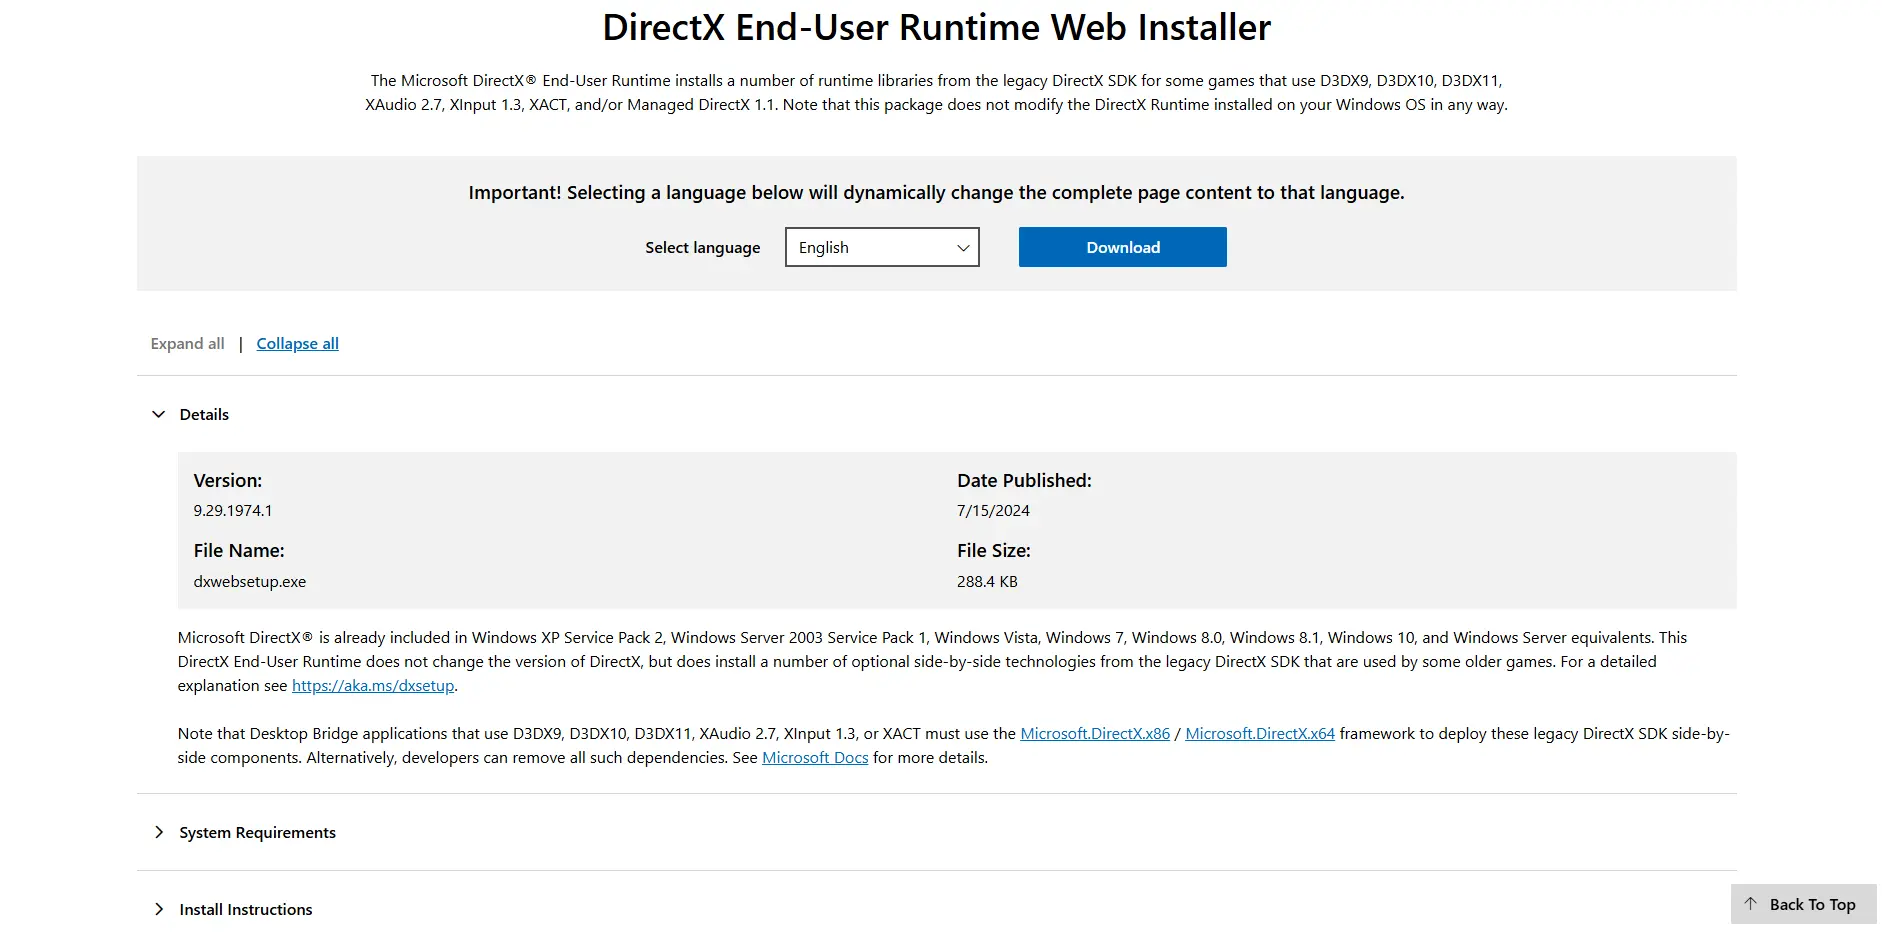The height and width of the screenshot is (932, 1882).
Task: Expand the Install Instructions section title
Action: tap(245, 909)
